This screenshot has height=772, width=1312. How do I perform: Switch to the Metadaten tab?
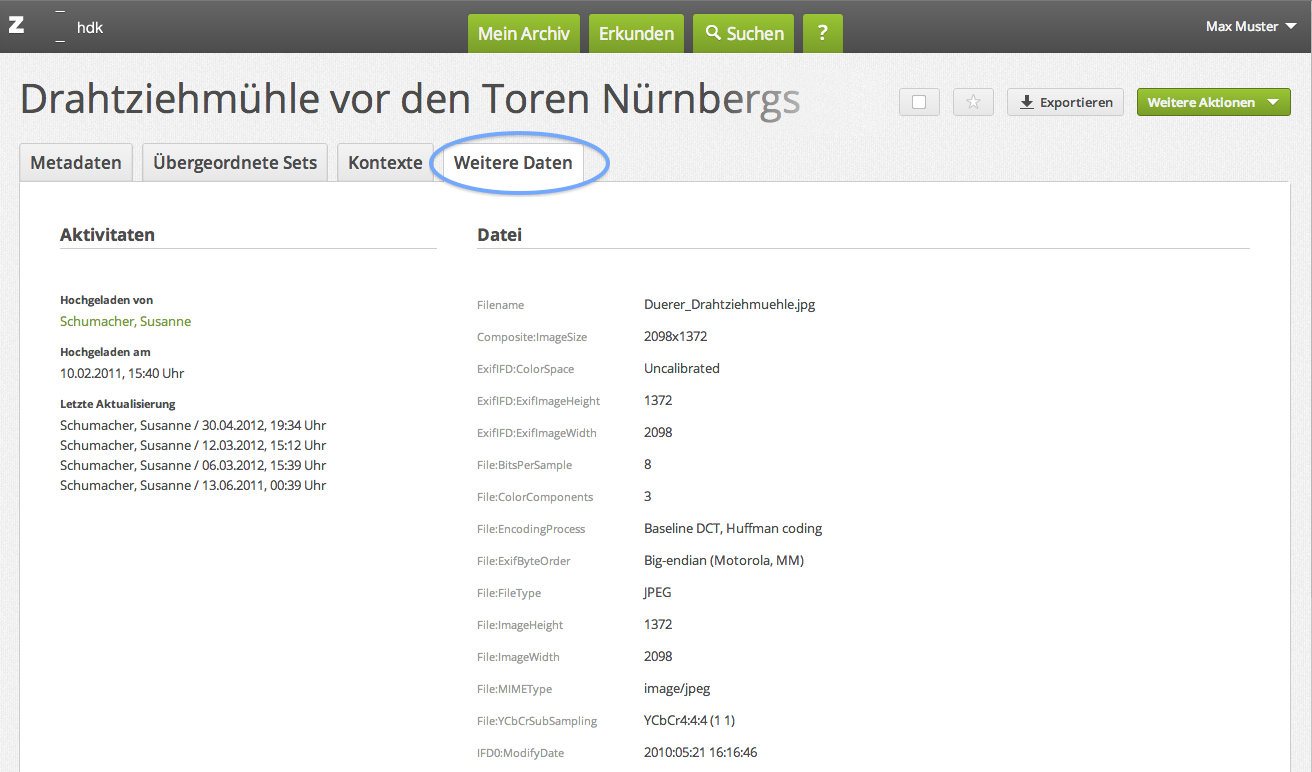[76, 163]
